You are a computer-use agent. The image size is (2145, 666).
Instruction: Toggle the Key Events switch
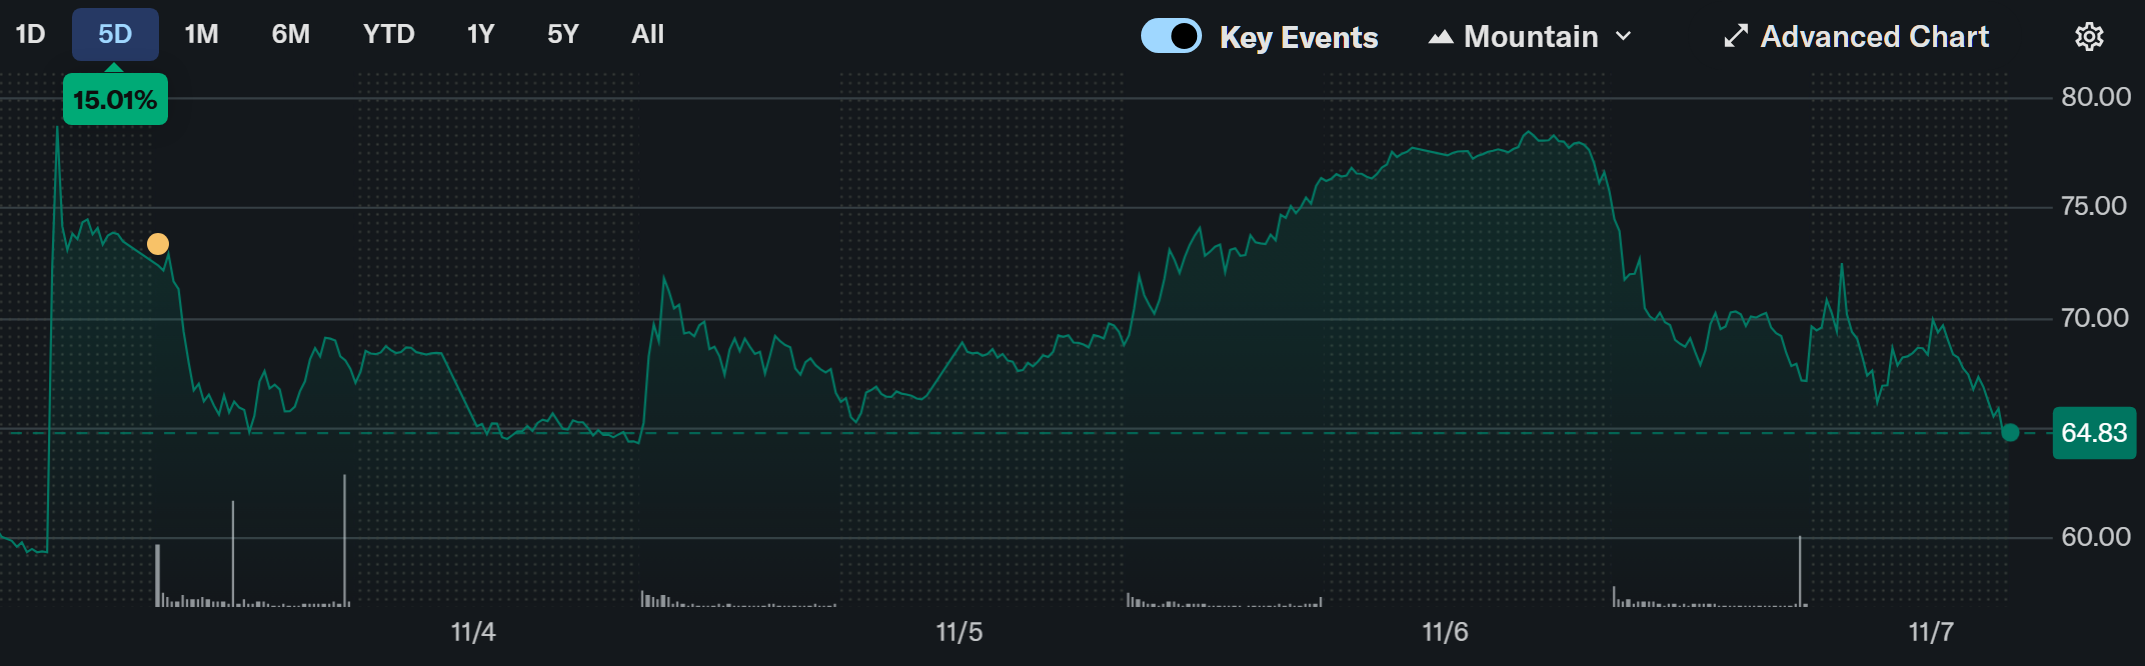[x=1171, y=36]
